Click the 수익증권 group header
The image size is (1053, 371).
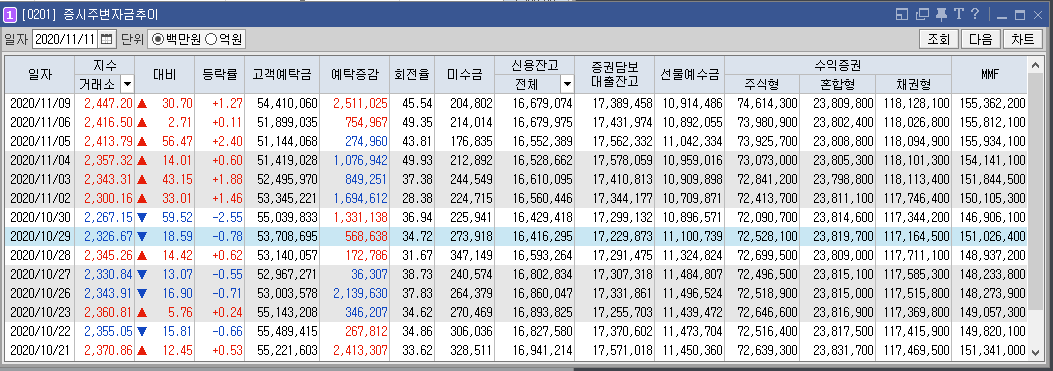[838, 65]
